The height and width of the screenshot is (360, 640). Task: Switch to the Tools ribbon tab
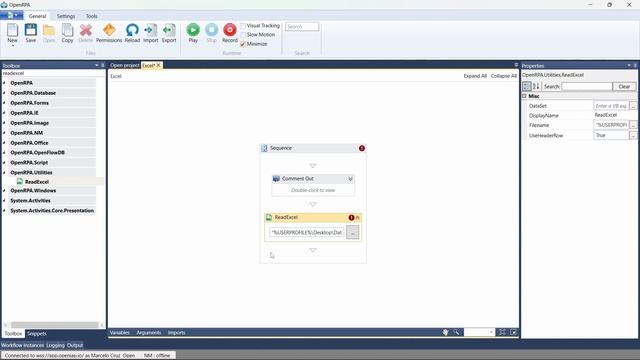click(91, 16)
